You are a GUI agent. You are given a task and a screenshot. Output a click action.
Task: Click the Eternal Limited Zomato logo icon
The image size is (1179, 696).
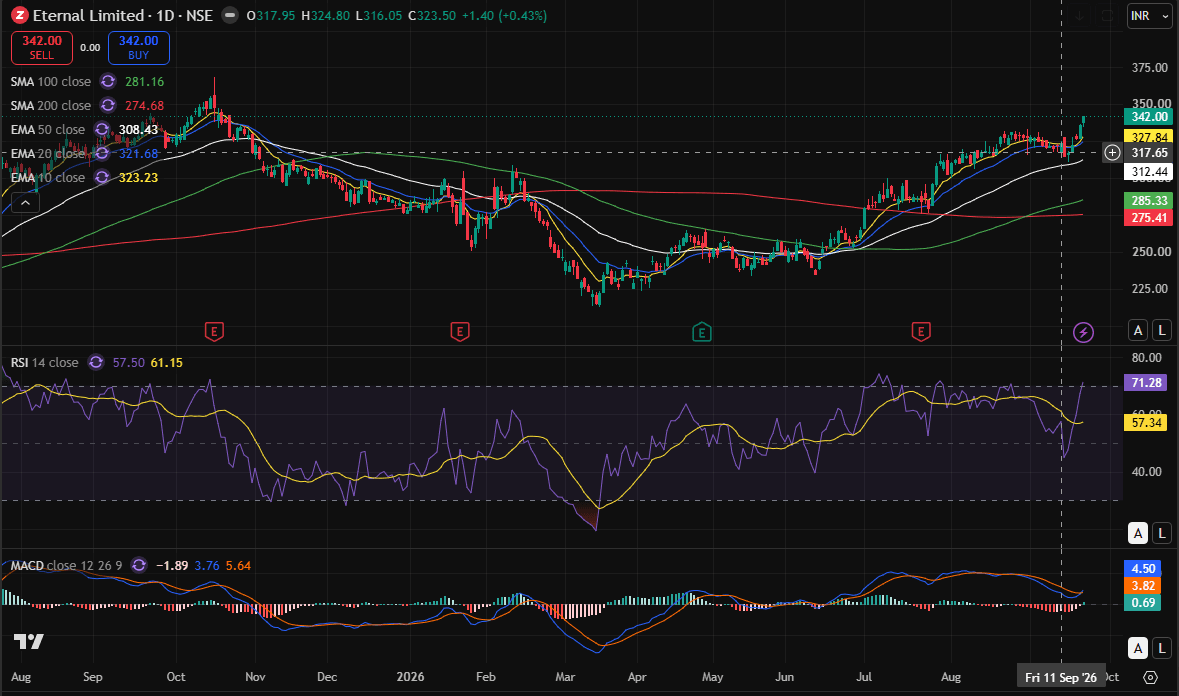tap(20, 15)
